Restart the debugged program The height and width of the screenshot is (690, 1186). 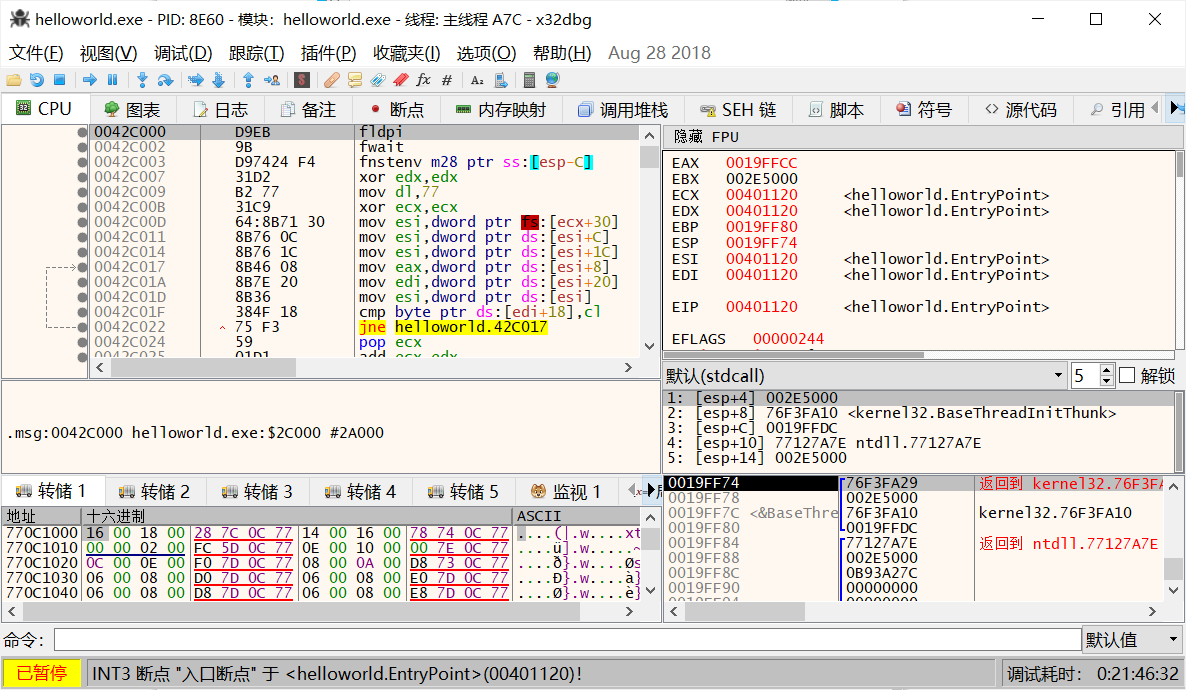click(x=36, y=80)
